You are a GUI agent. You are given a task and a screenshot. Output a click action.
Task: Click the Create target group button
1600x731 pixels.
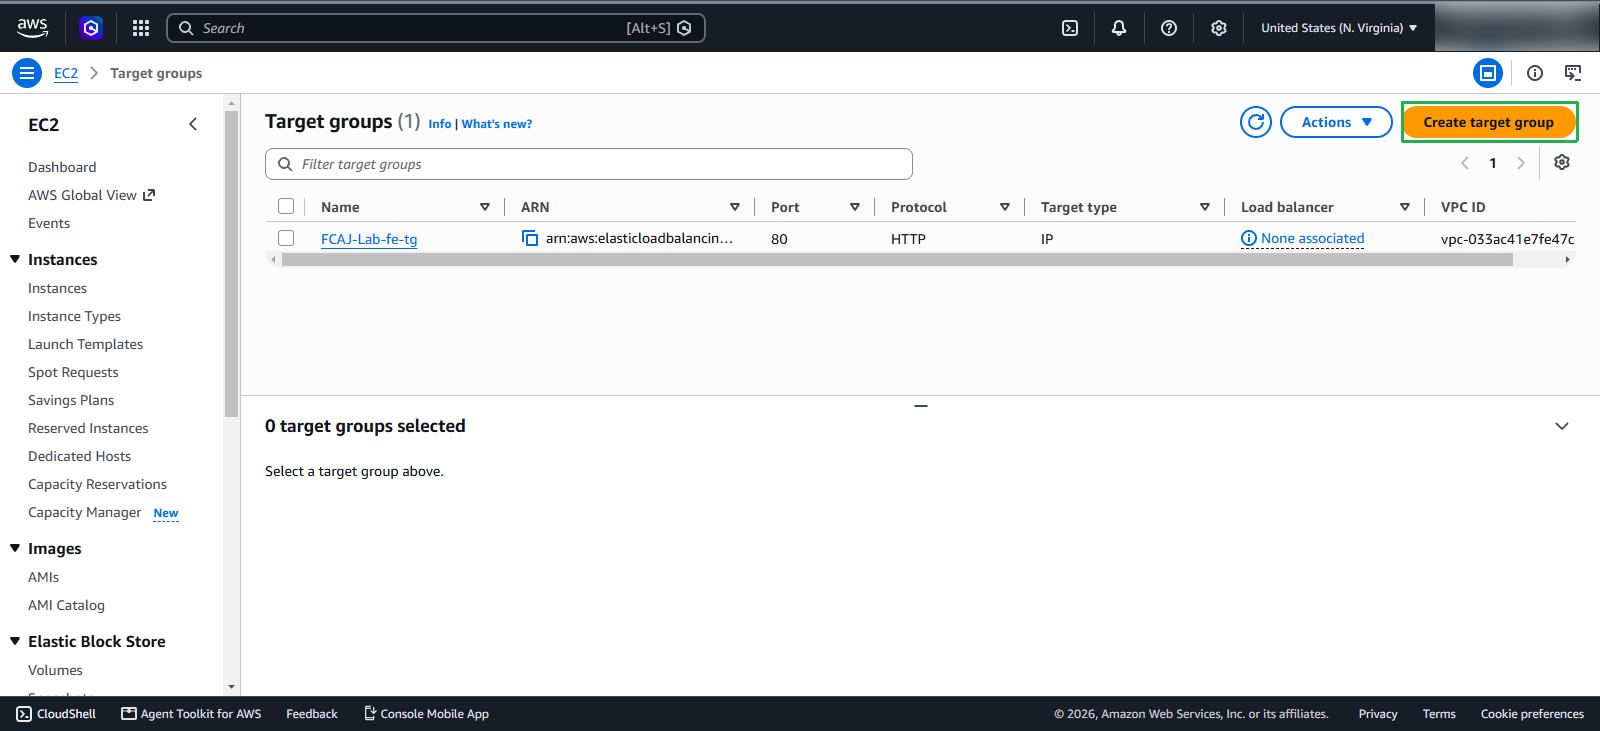[x=1489, y=122]
